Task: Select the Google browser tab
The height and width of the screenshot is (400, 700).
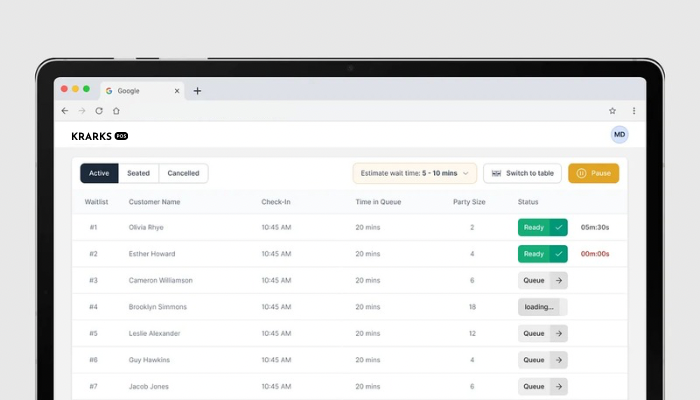Action: [142, 91]
